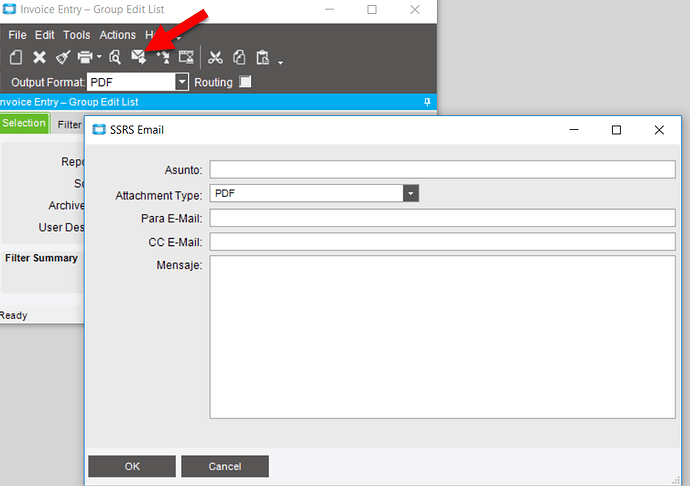Click the Print toolbar icon

click(85, 57)
